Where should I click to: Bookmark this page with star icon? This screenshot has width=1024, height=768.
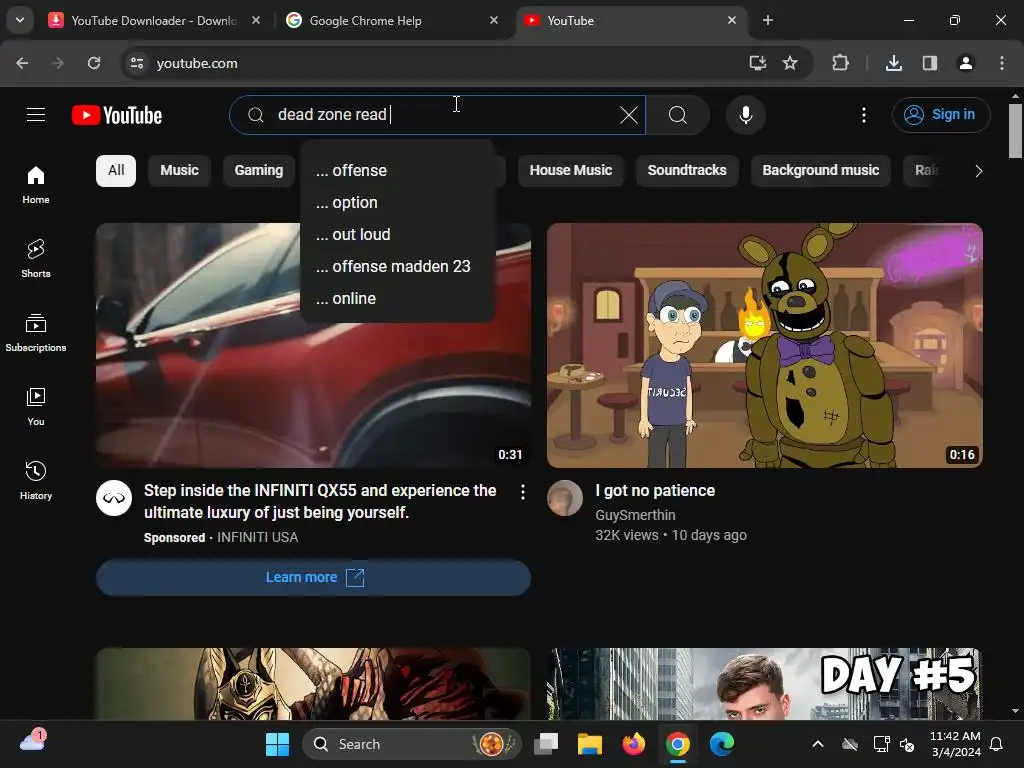pyautogui.click(x=790, y=63)
